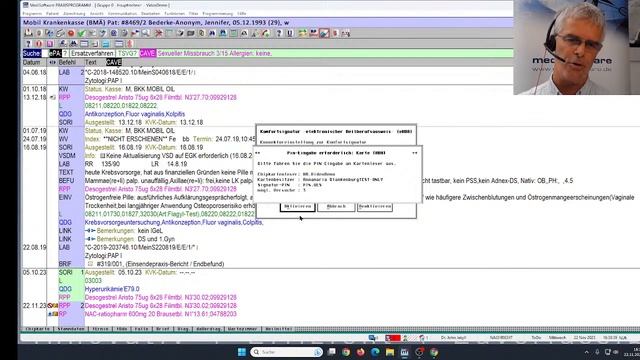The image size is (640, 360).
Task: Switch to the Termin bottom tab
Action: click(100, 329)
